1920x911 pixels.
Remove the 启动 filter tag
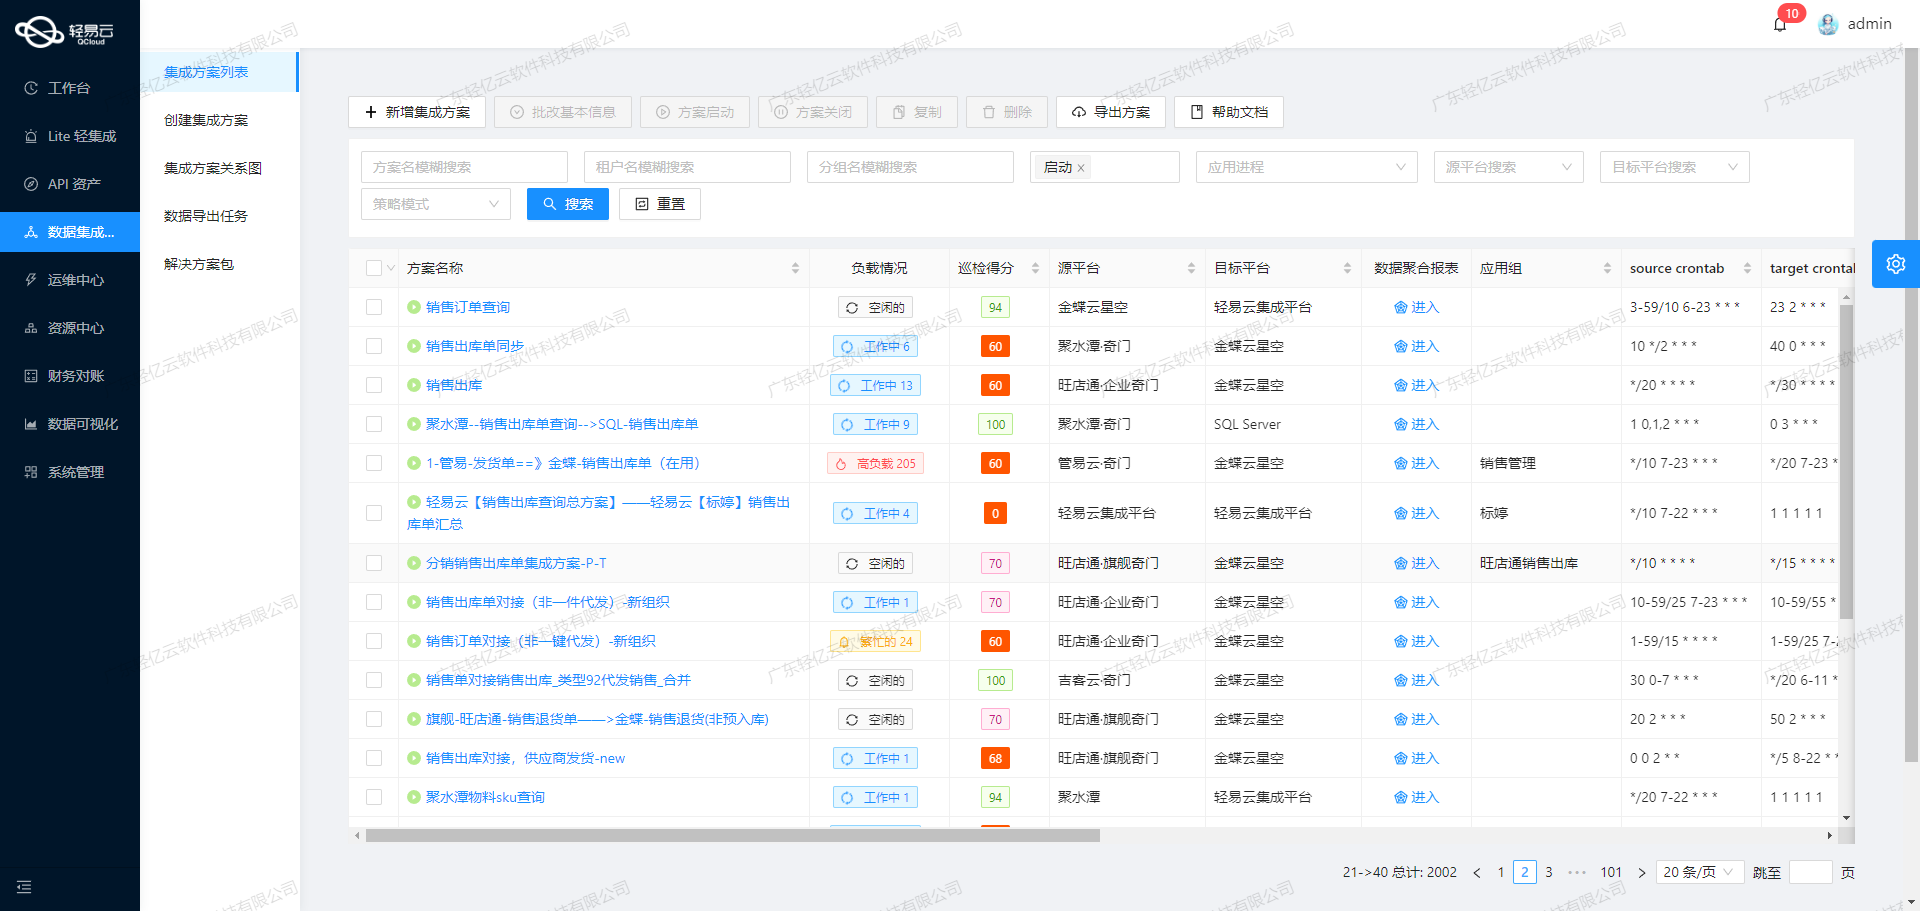pyautogui.click(x=1081, y=168)
